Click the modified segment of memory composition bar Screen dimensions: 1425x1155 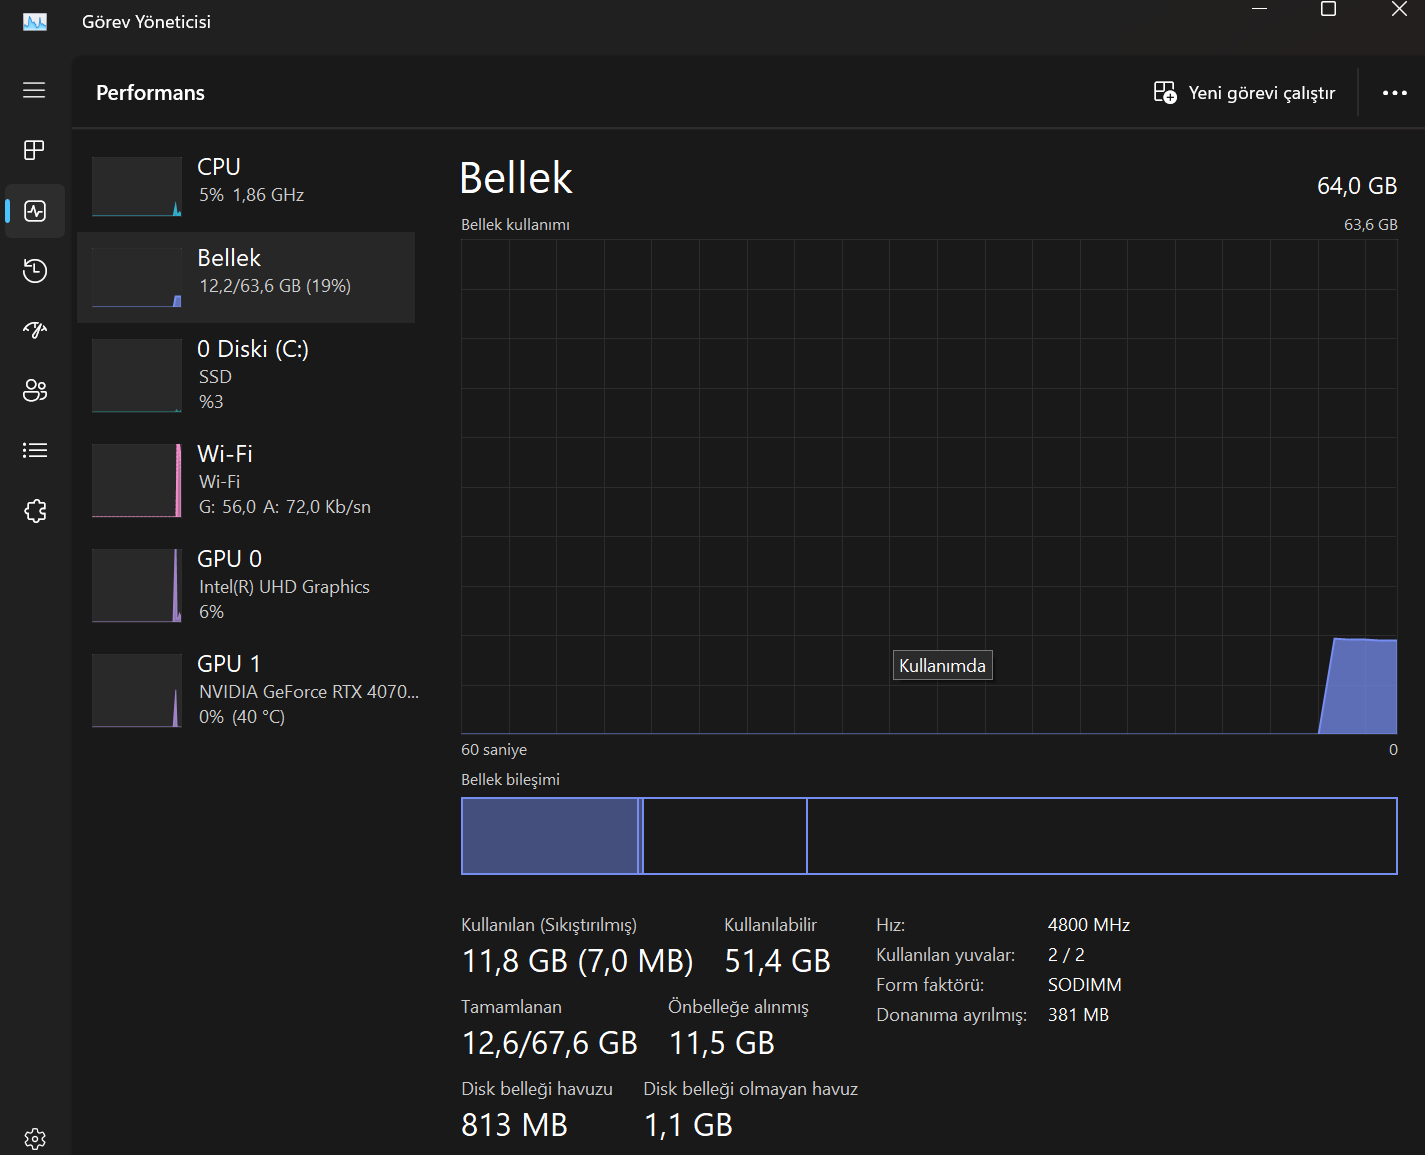[x=640, y=836]
